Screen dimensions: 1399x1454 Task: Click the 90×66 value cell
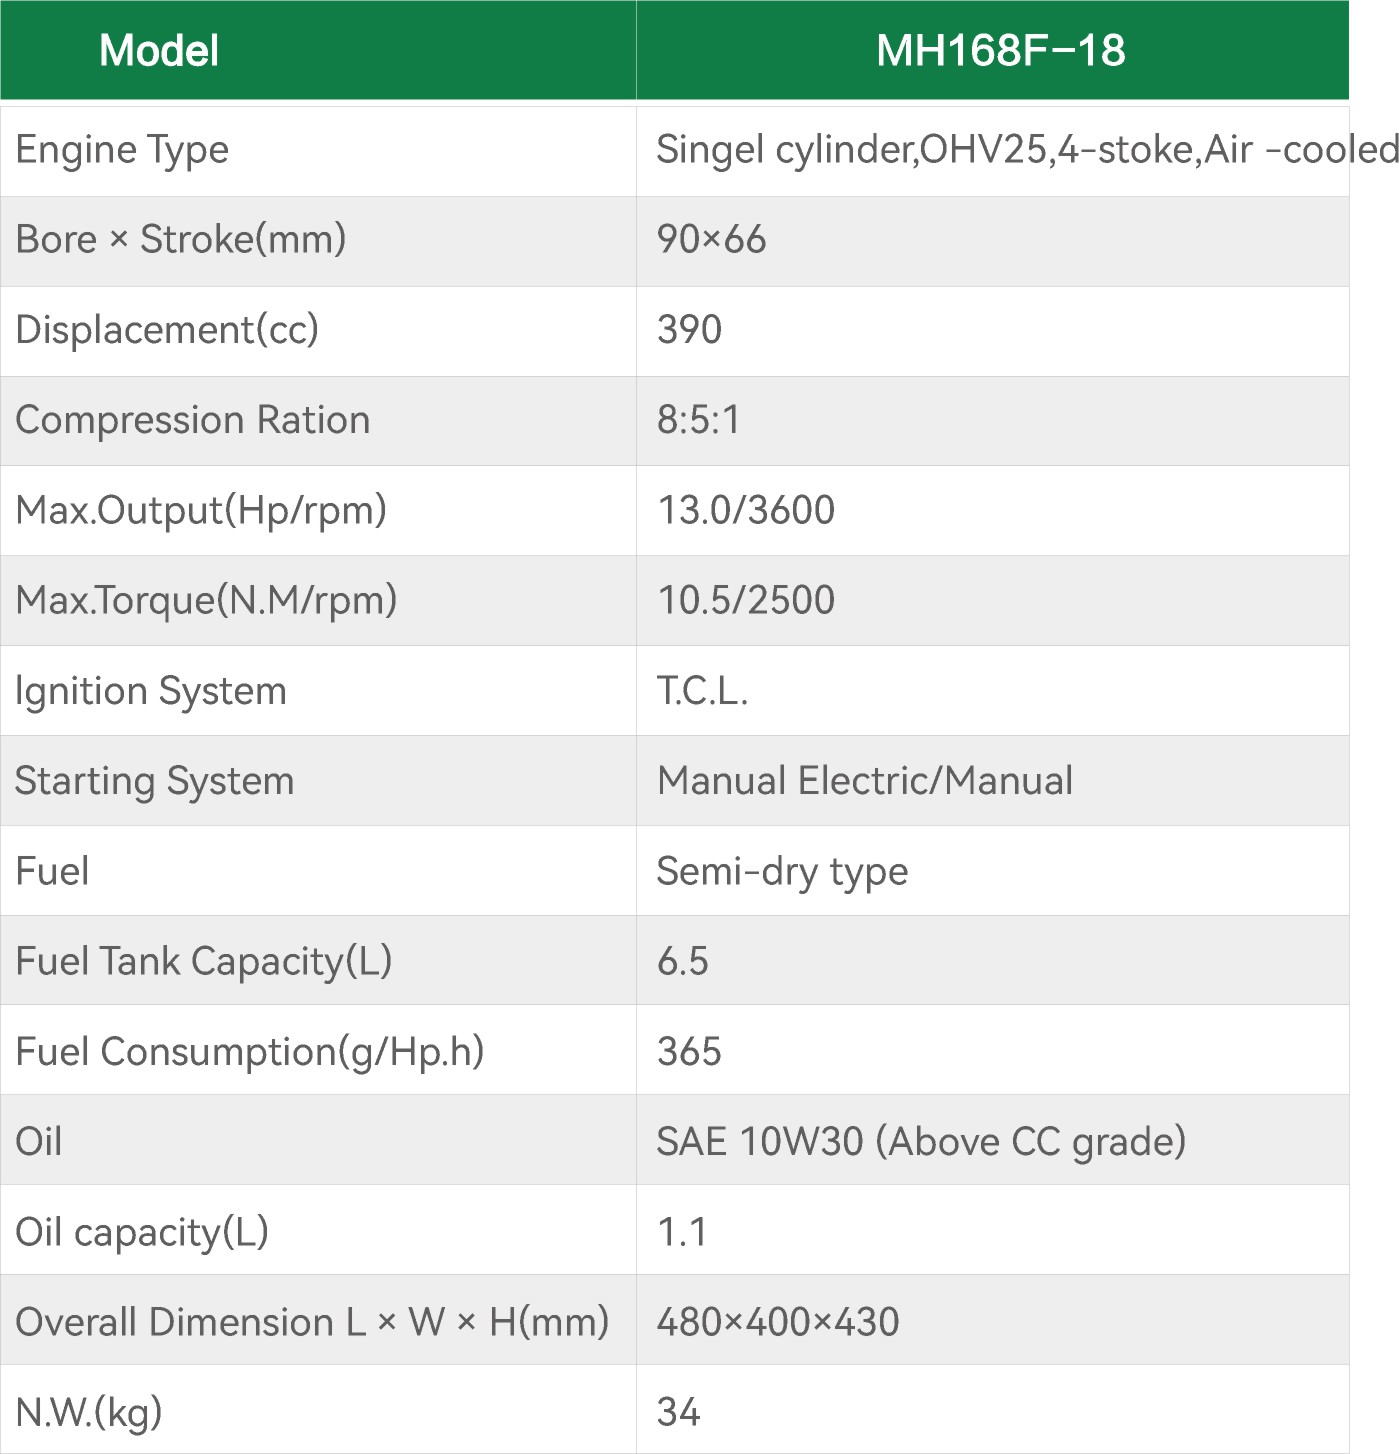point(711,240)
